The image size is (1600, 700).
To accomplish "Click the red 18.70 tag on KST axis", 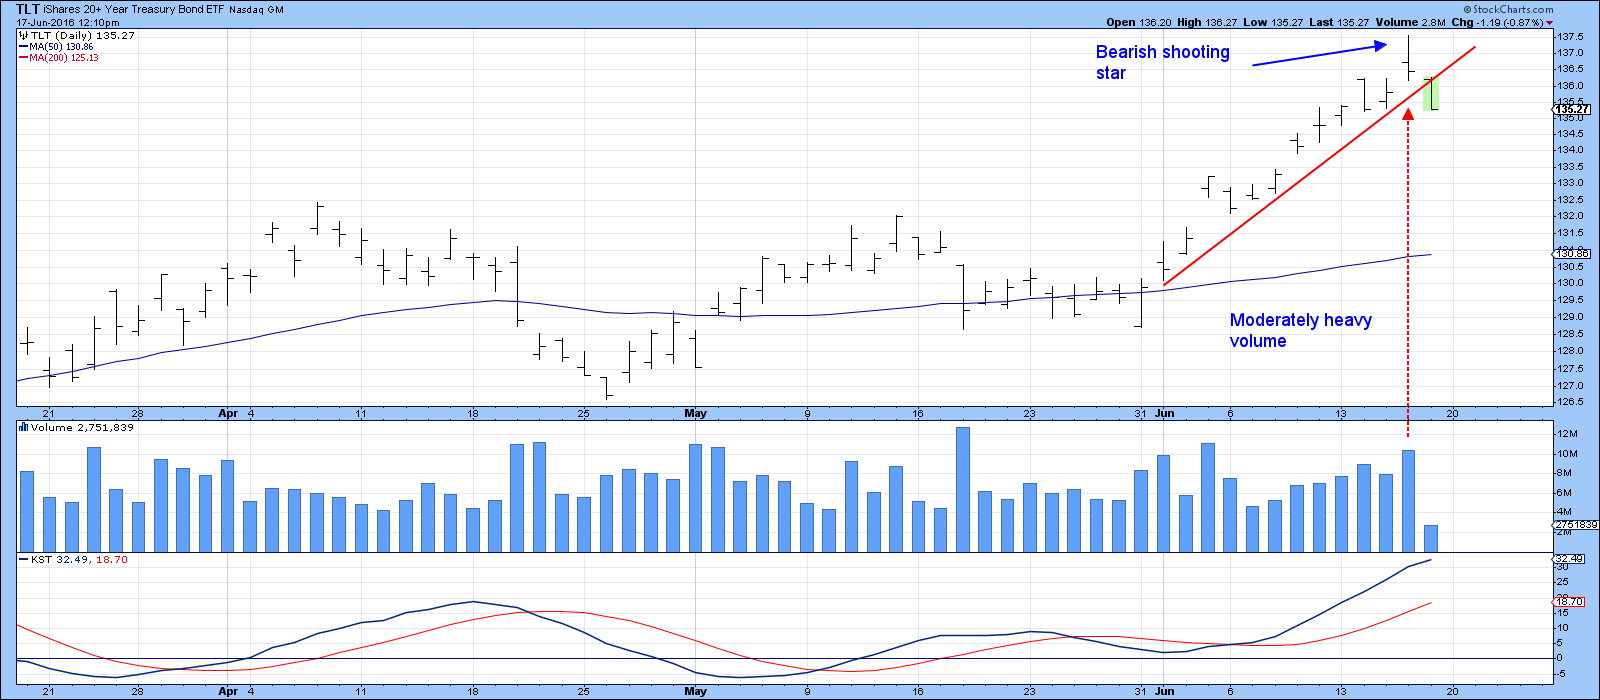I will tap(1570, 601).
